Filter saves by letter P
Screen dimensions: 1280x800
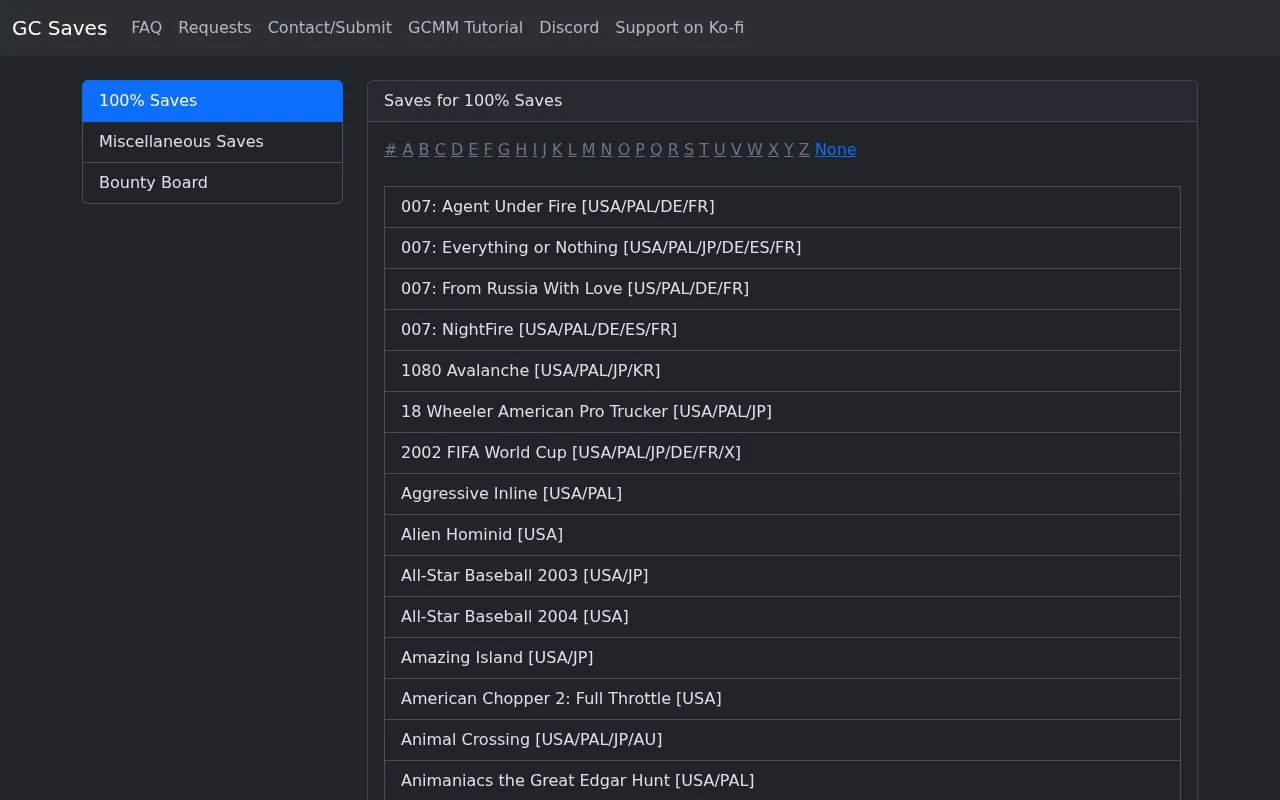[640, 150]
